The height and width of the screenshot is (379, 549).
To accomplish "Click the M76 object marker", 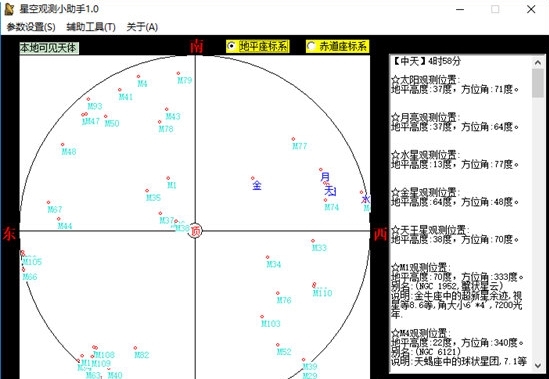I will tap(278, 293).
